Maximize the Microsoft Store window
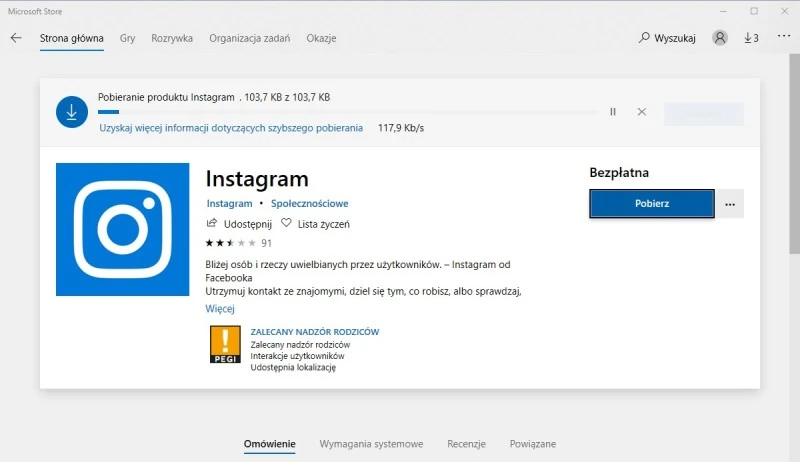Image resolution: width=800 pixels, height=462 pixels. tap(754, 11)
